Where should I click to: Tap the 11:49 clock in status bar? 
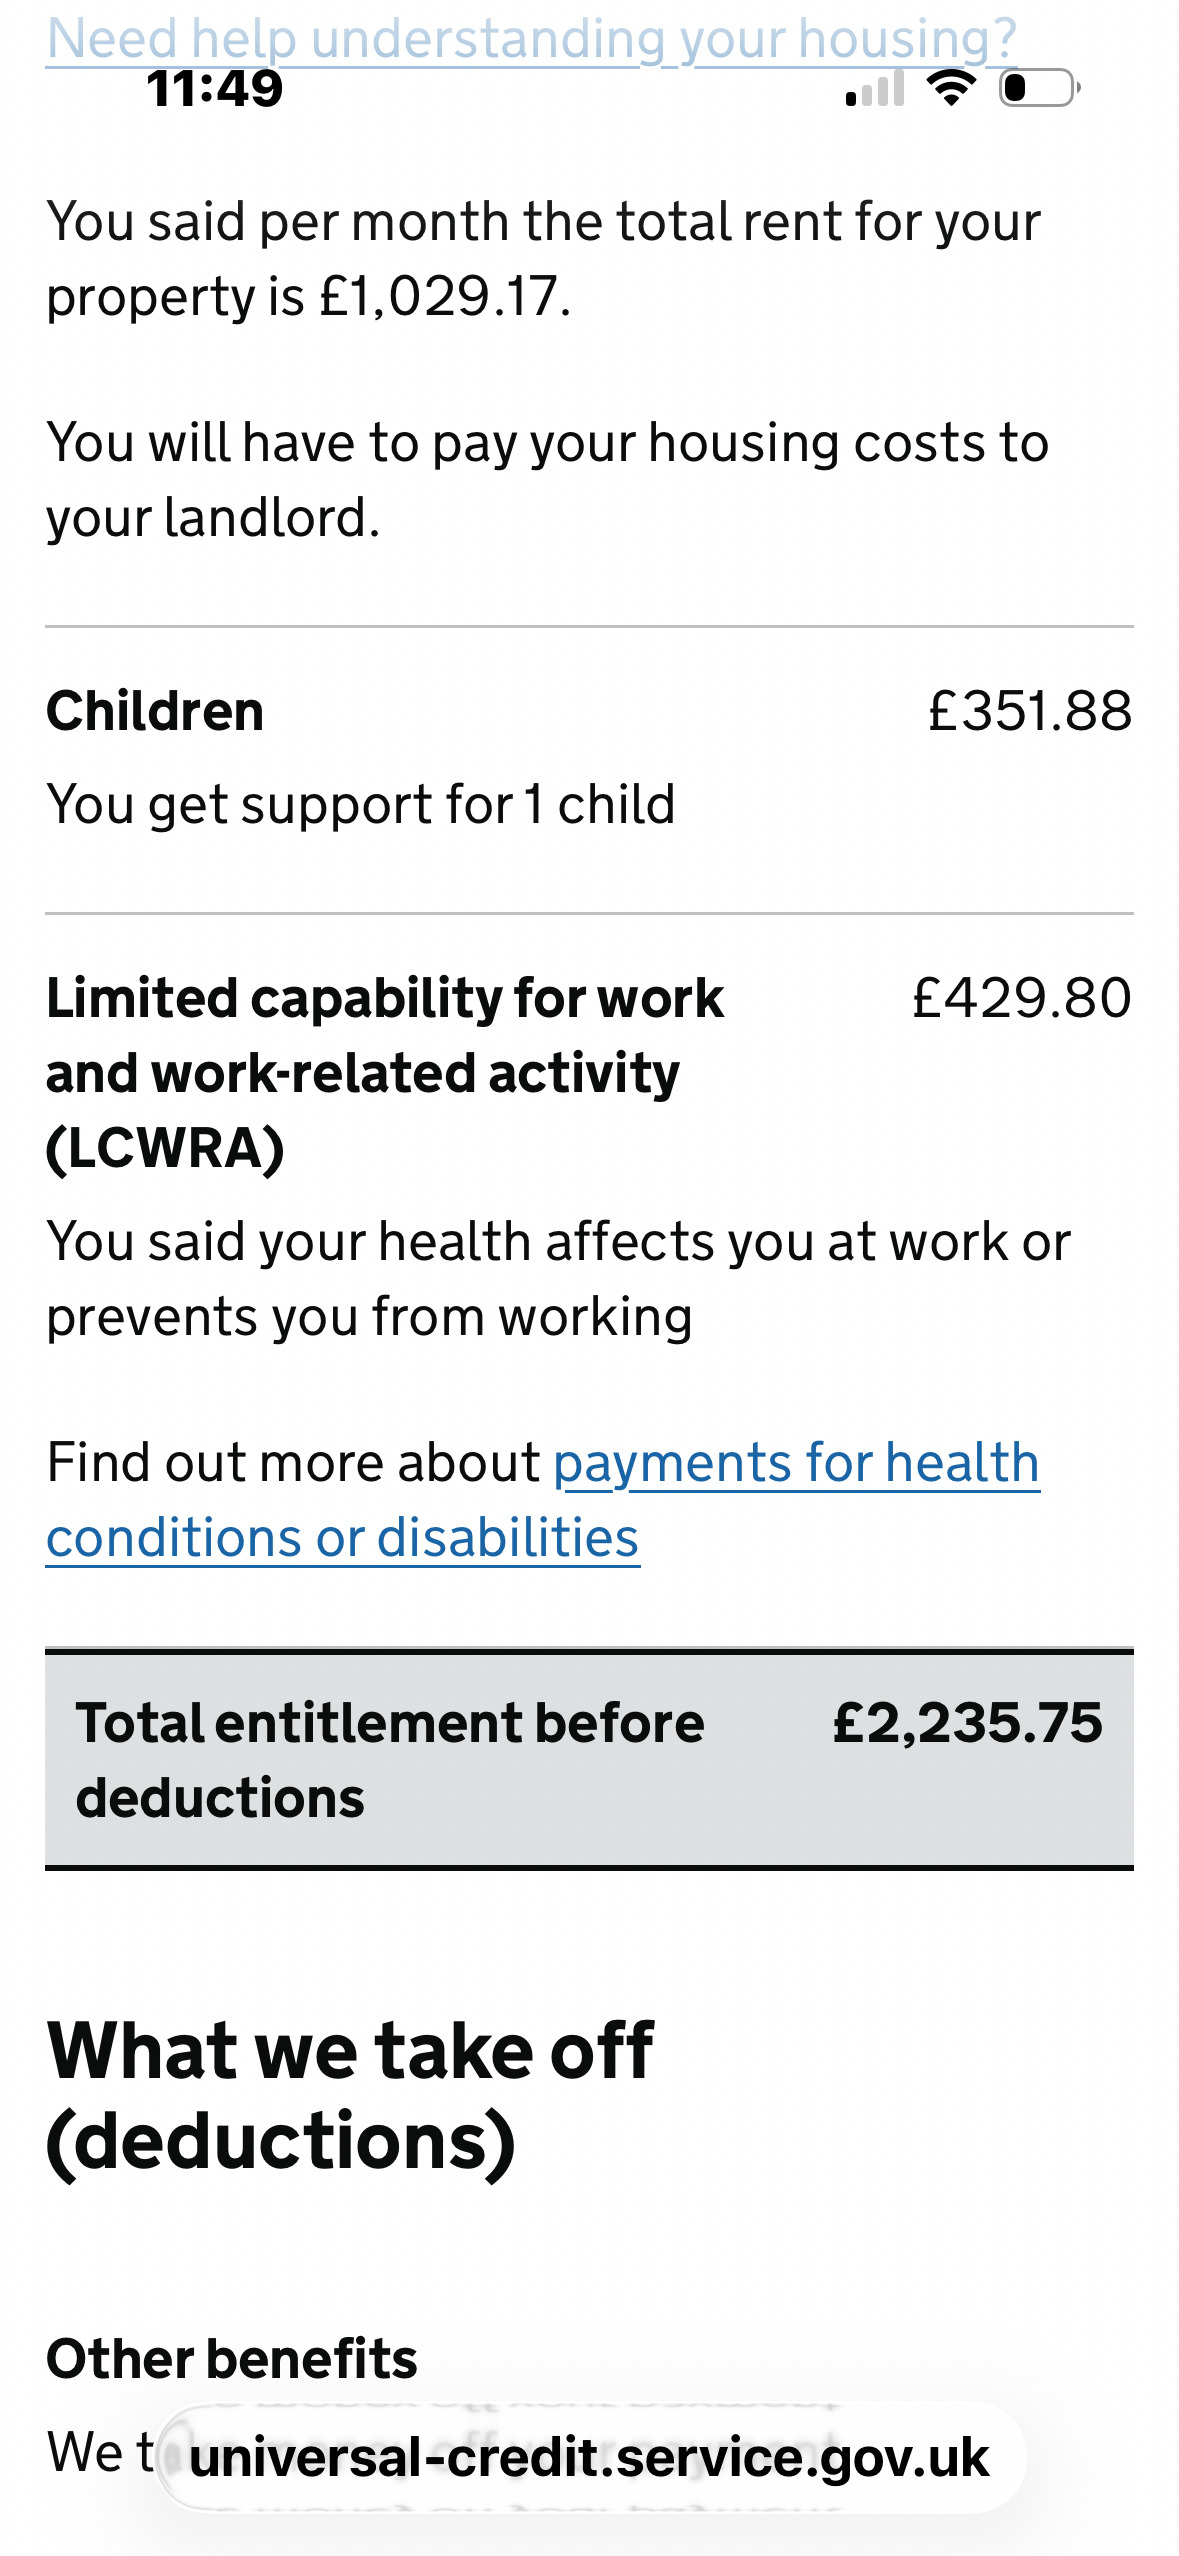[215, 88]
